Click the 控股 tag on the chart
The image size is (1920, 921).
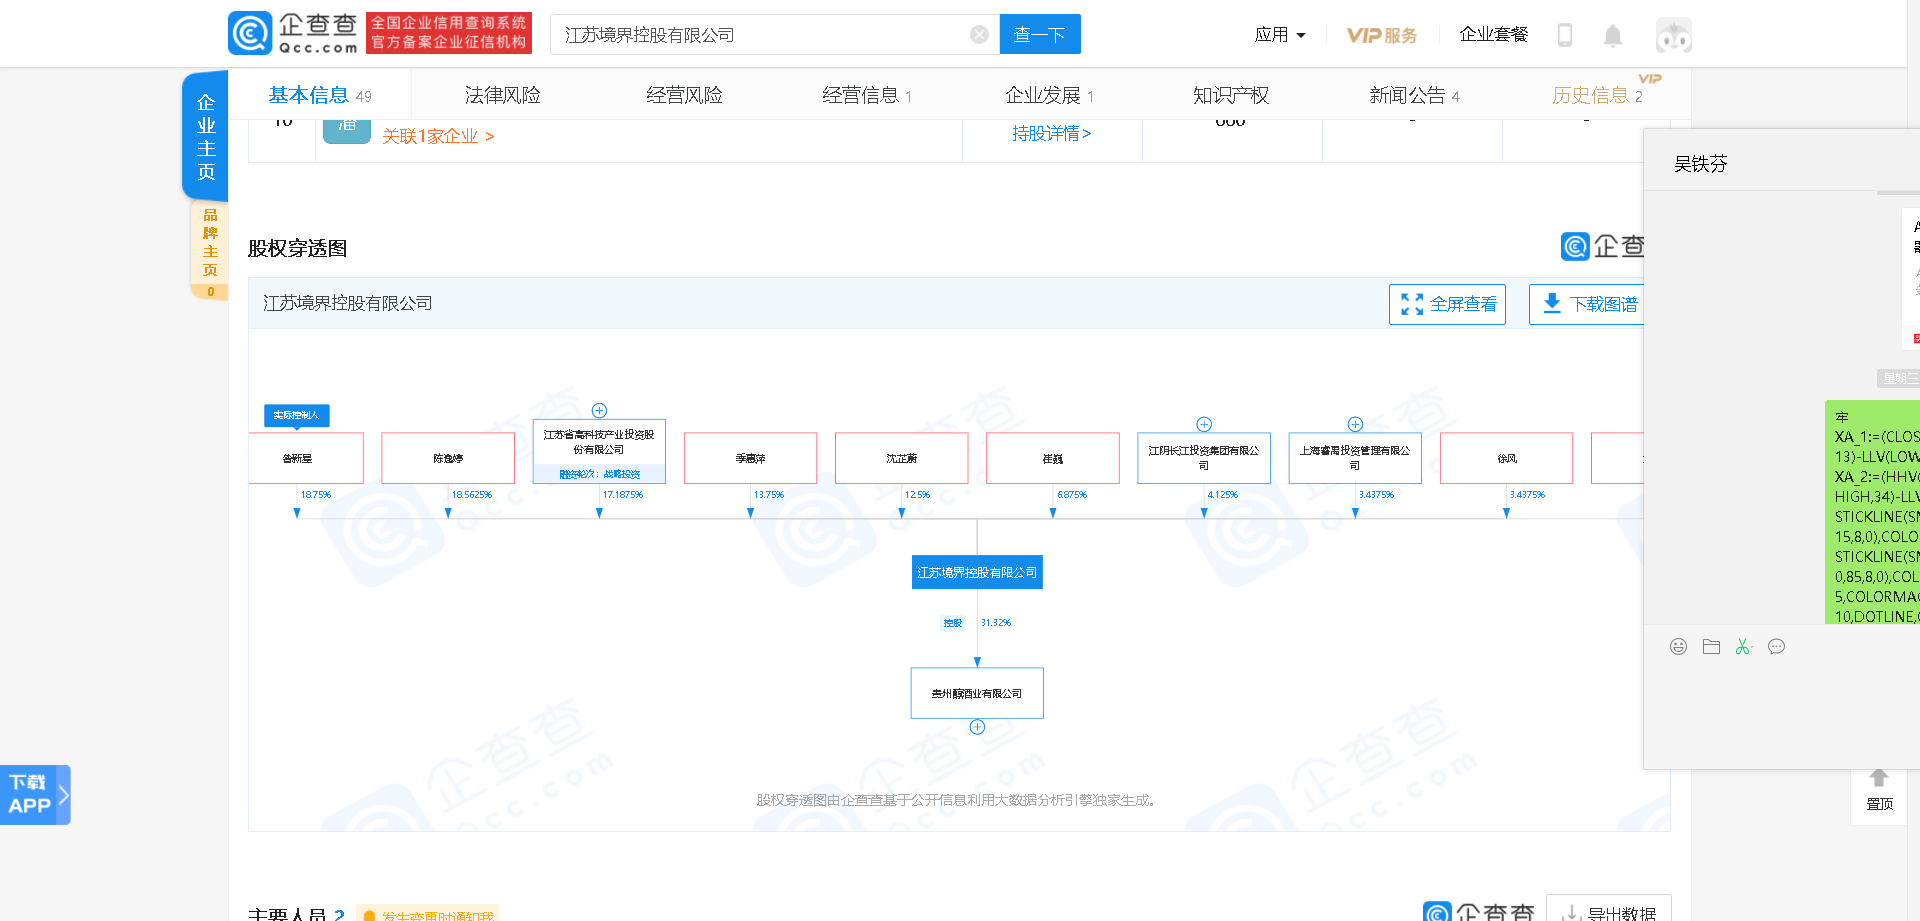[x=953, y=623]
